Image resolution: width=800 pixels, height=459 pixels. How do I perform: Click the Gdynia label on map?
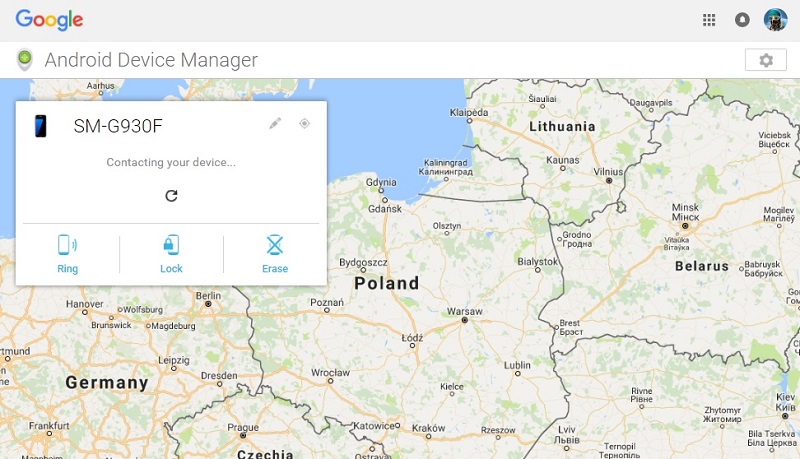[381, 182]
